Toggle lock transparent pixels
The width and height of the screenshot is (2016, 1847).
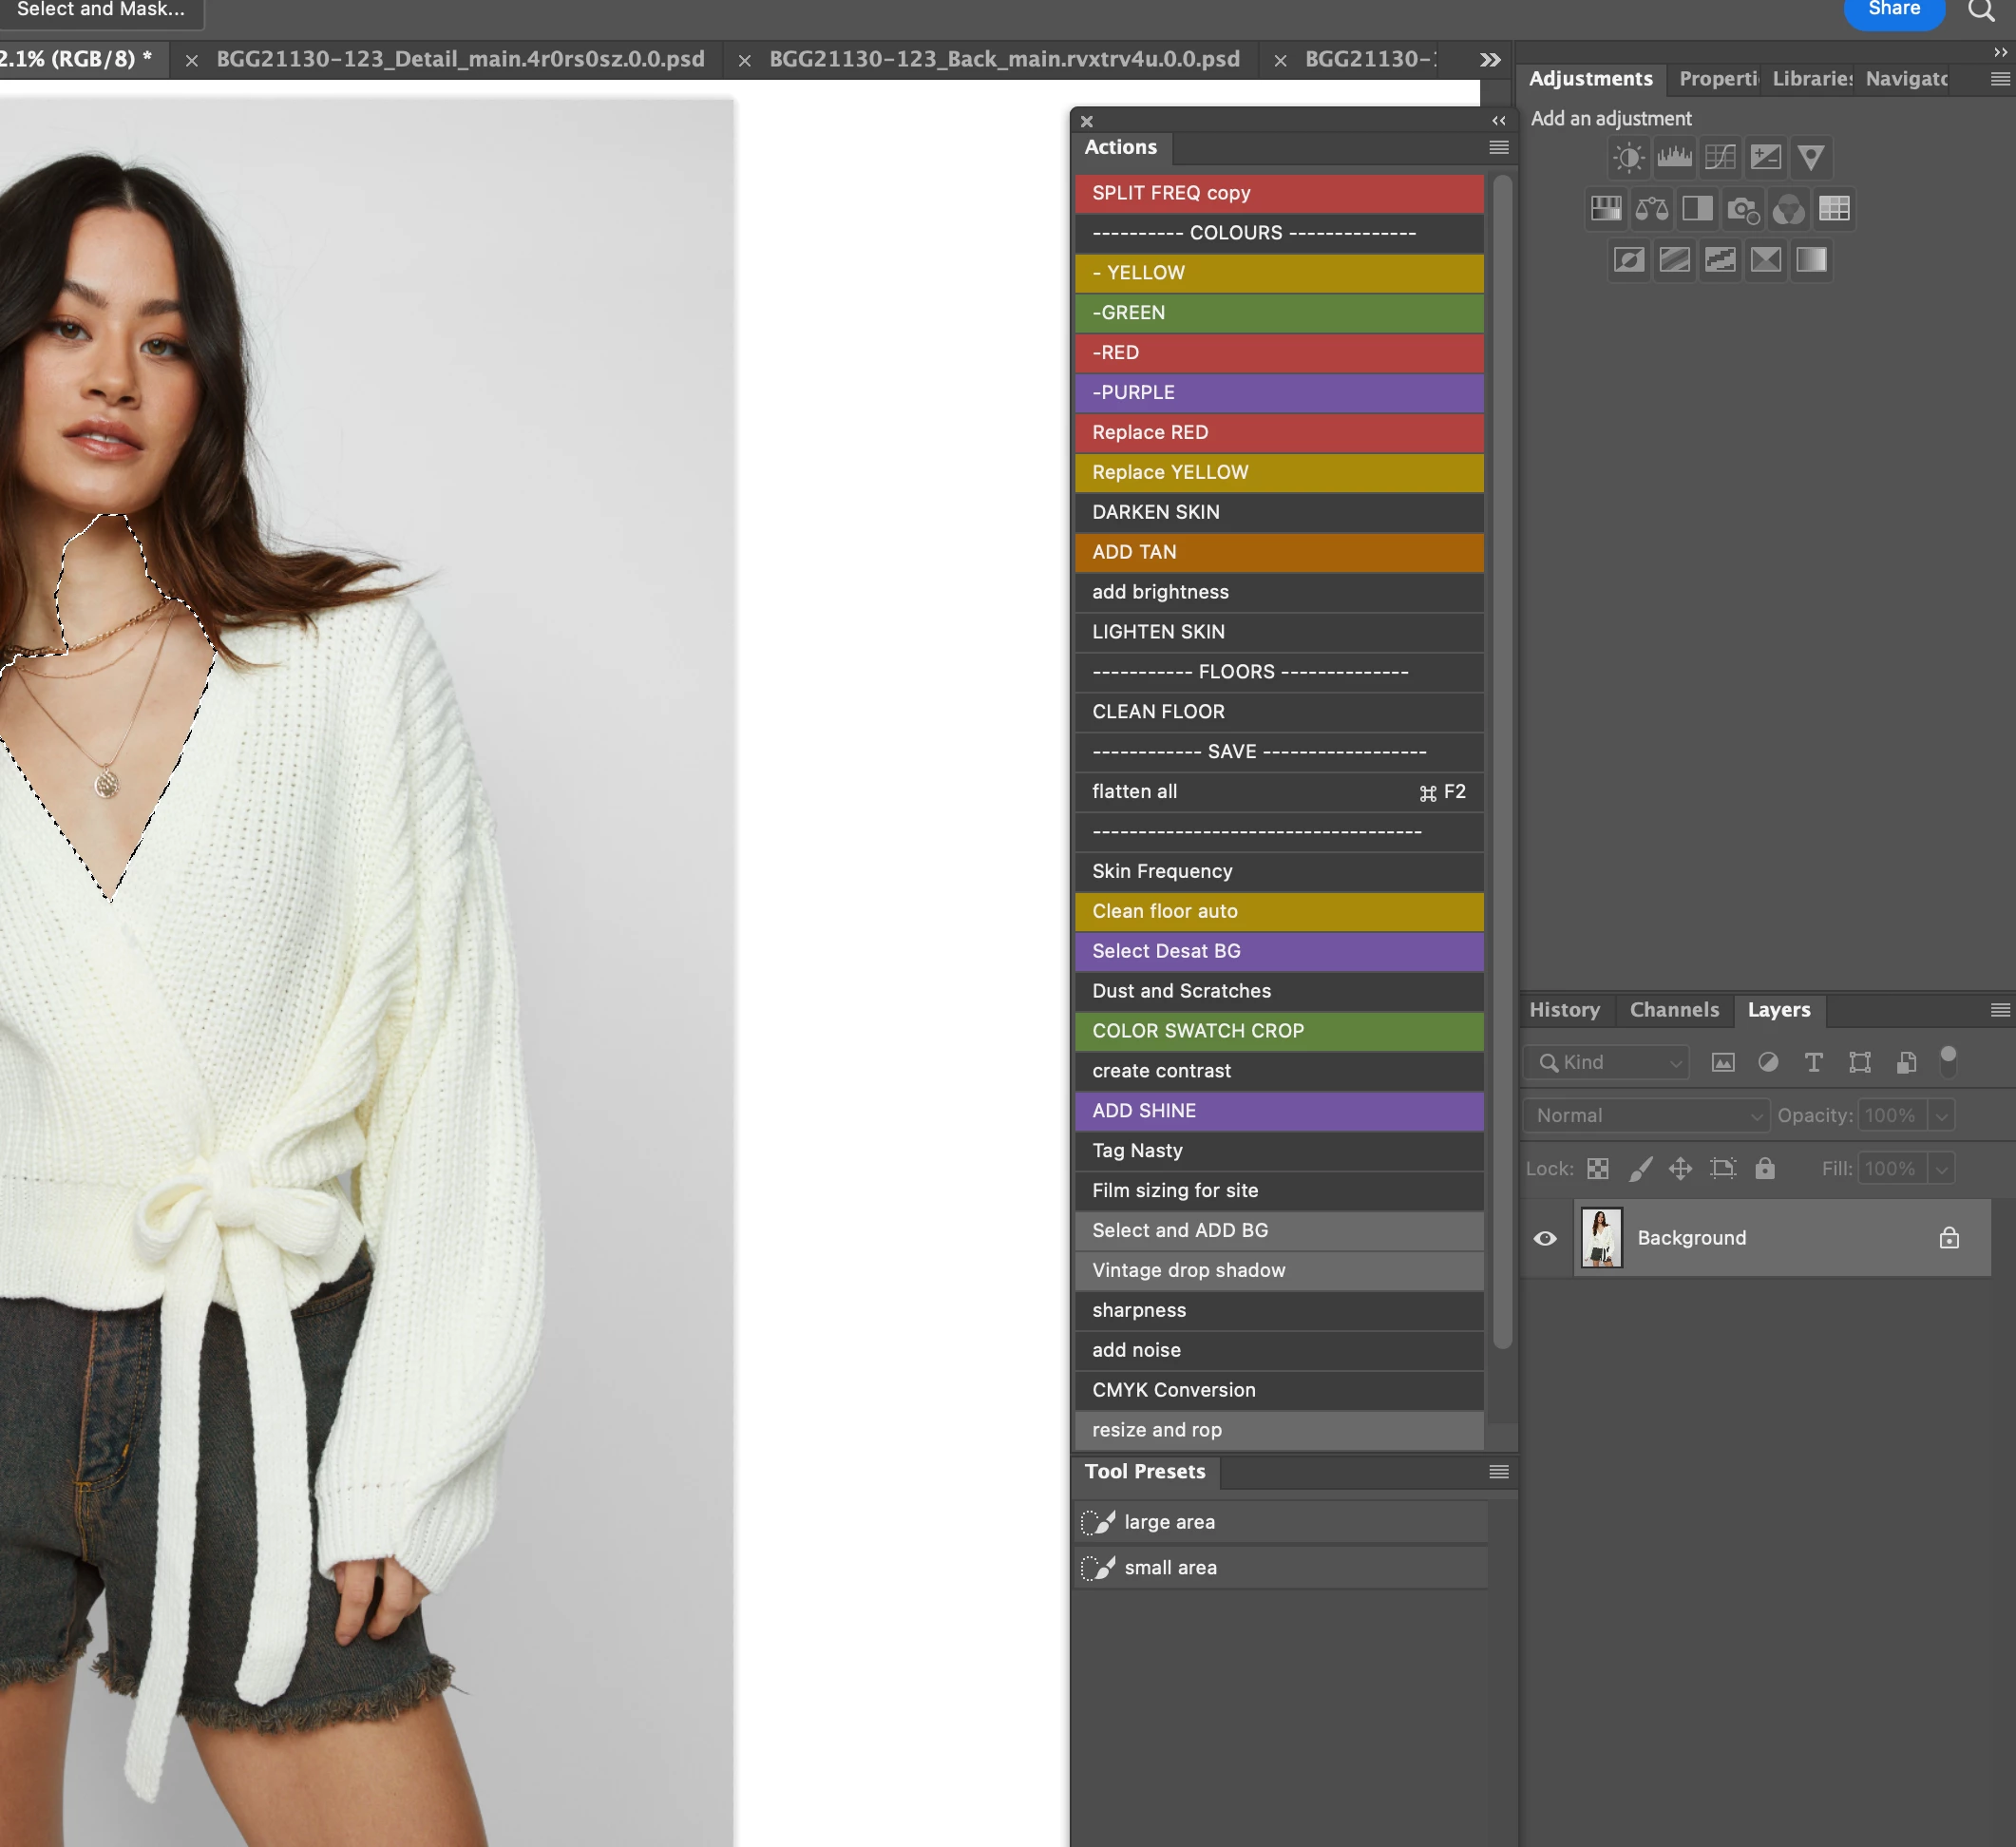tap(1598, 1168)
